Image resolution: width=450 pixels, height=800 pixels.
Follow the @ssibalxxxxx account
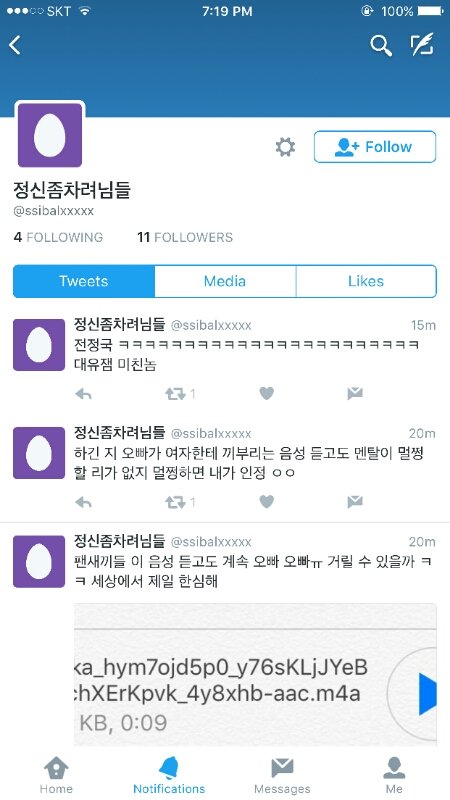coord(375,147)
